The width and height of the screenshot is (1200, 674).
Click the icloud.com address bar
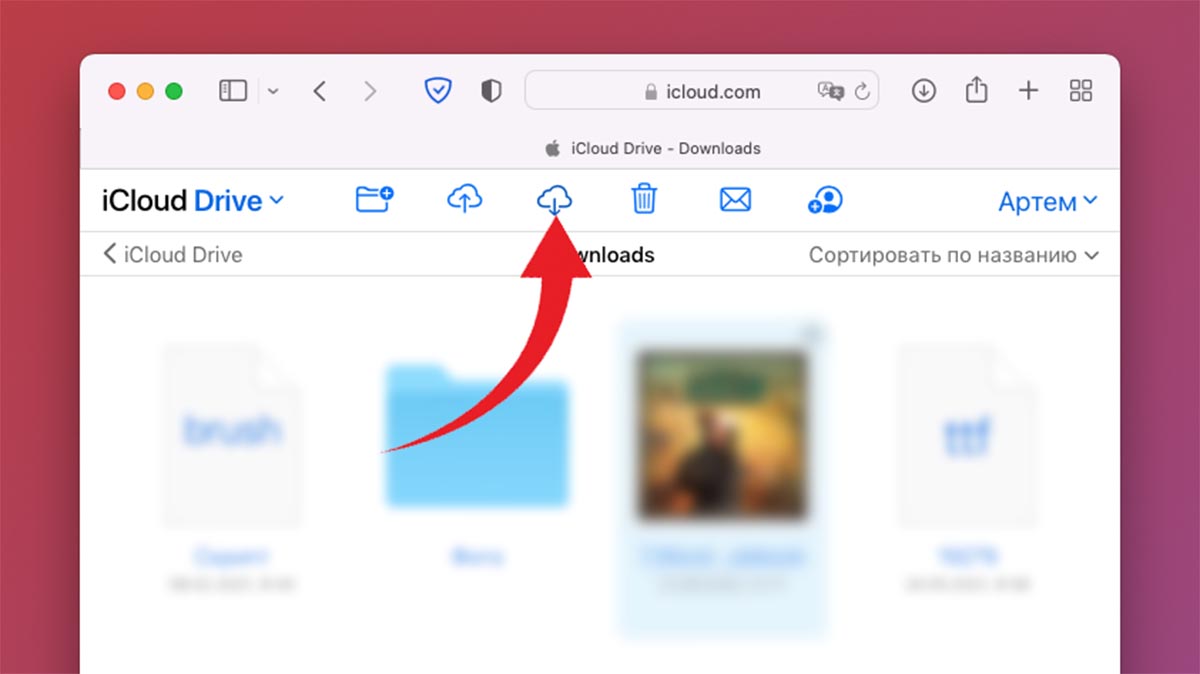702,90
